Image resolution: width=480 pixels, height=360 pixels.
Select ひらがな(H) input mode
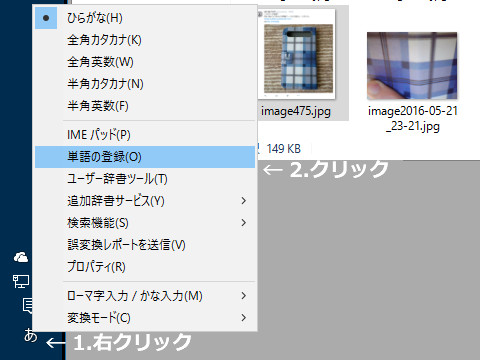[x=145, y=18]
